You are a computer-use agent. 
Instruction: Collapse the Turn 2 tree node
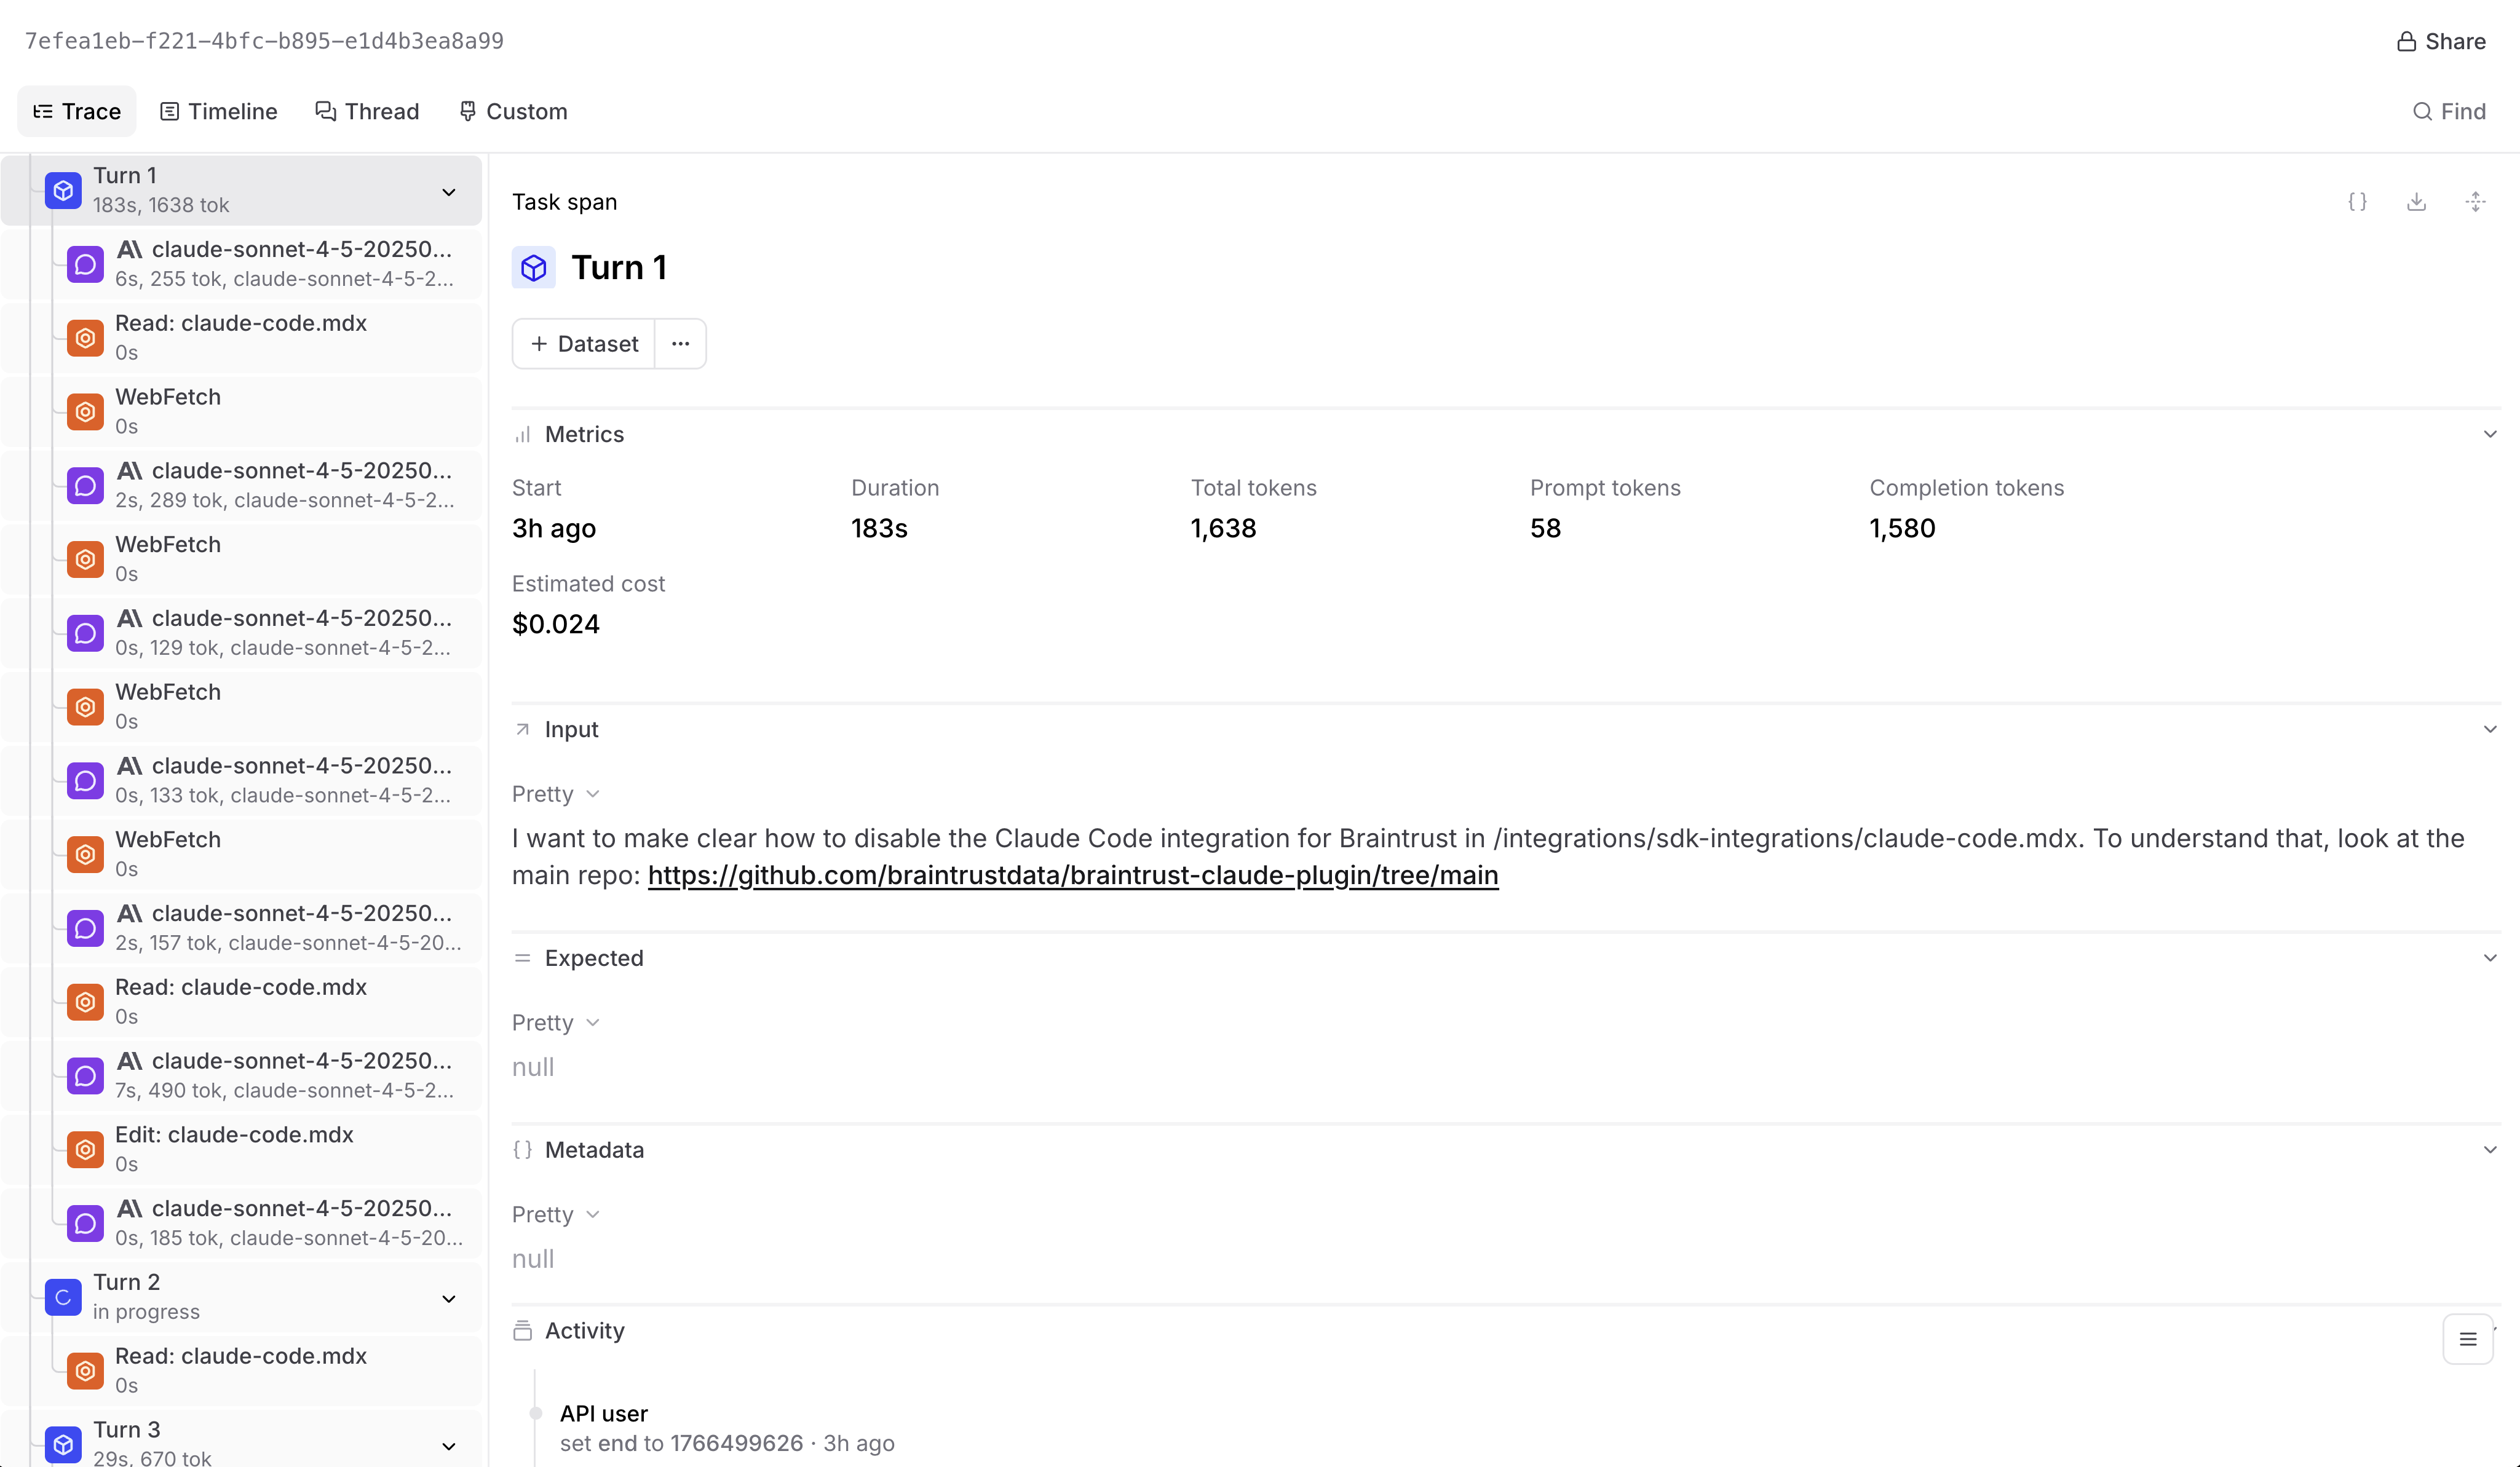click(449, 1299)
